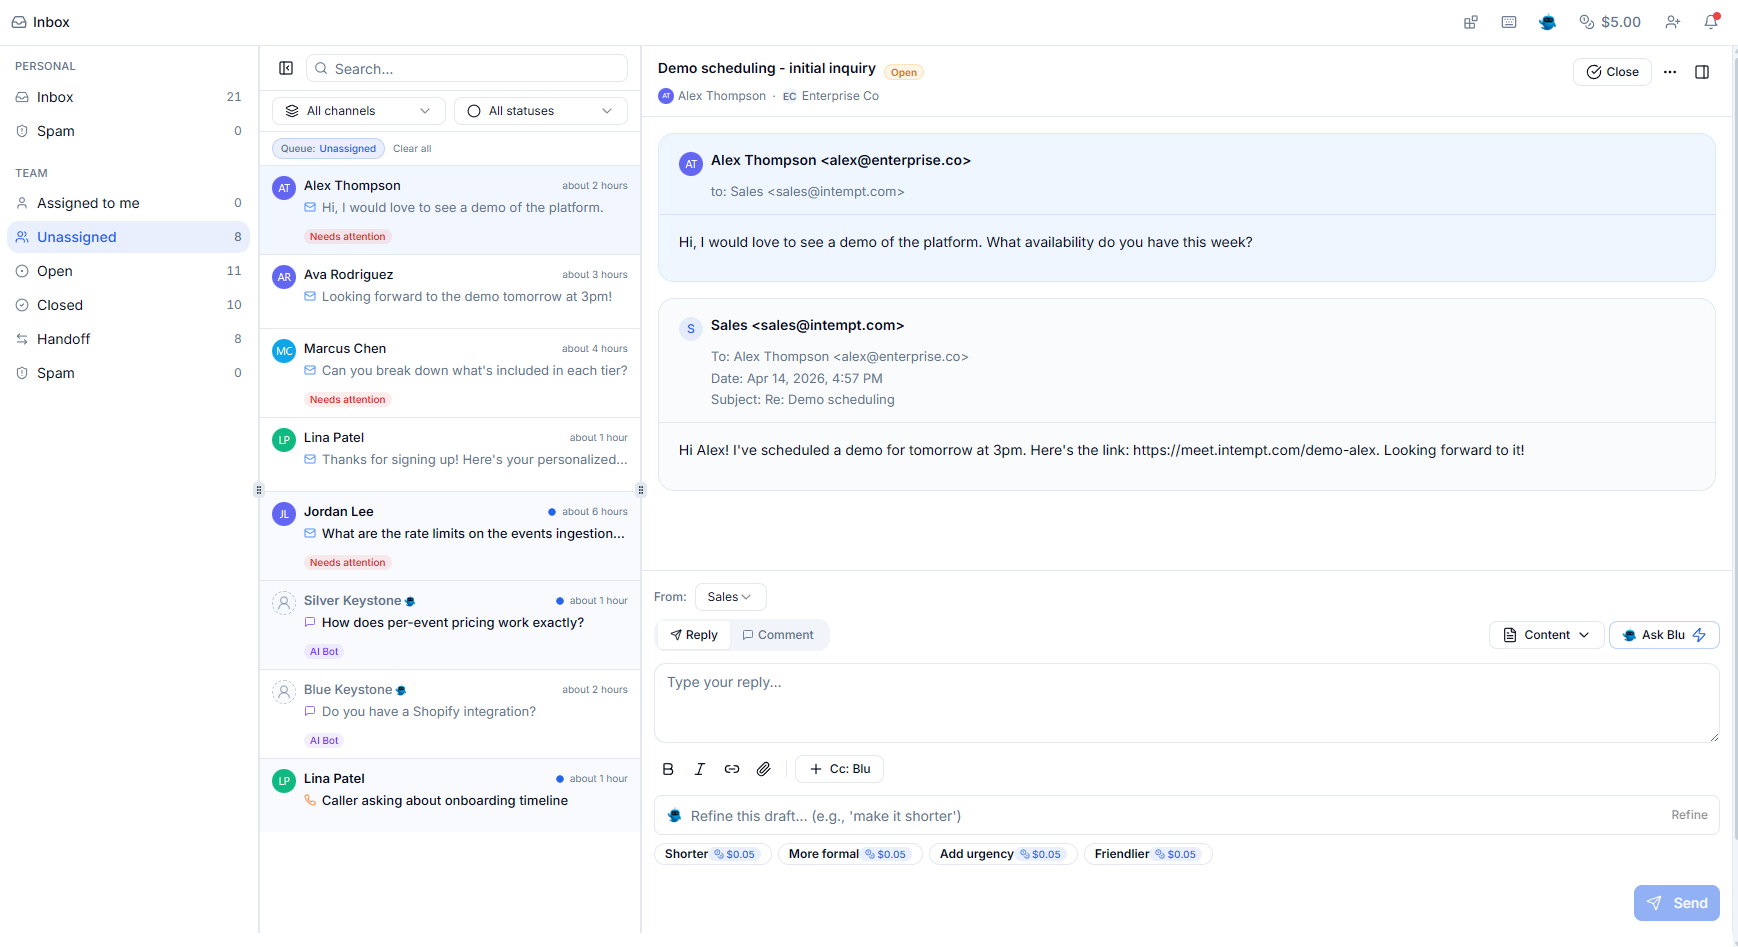Open the From sender dropdown showing Sales
The height and width of the screenshot is (947, 1738).
click(x=729, y=596)
